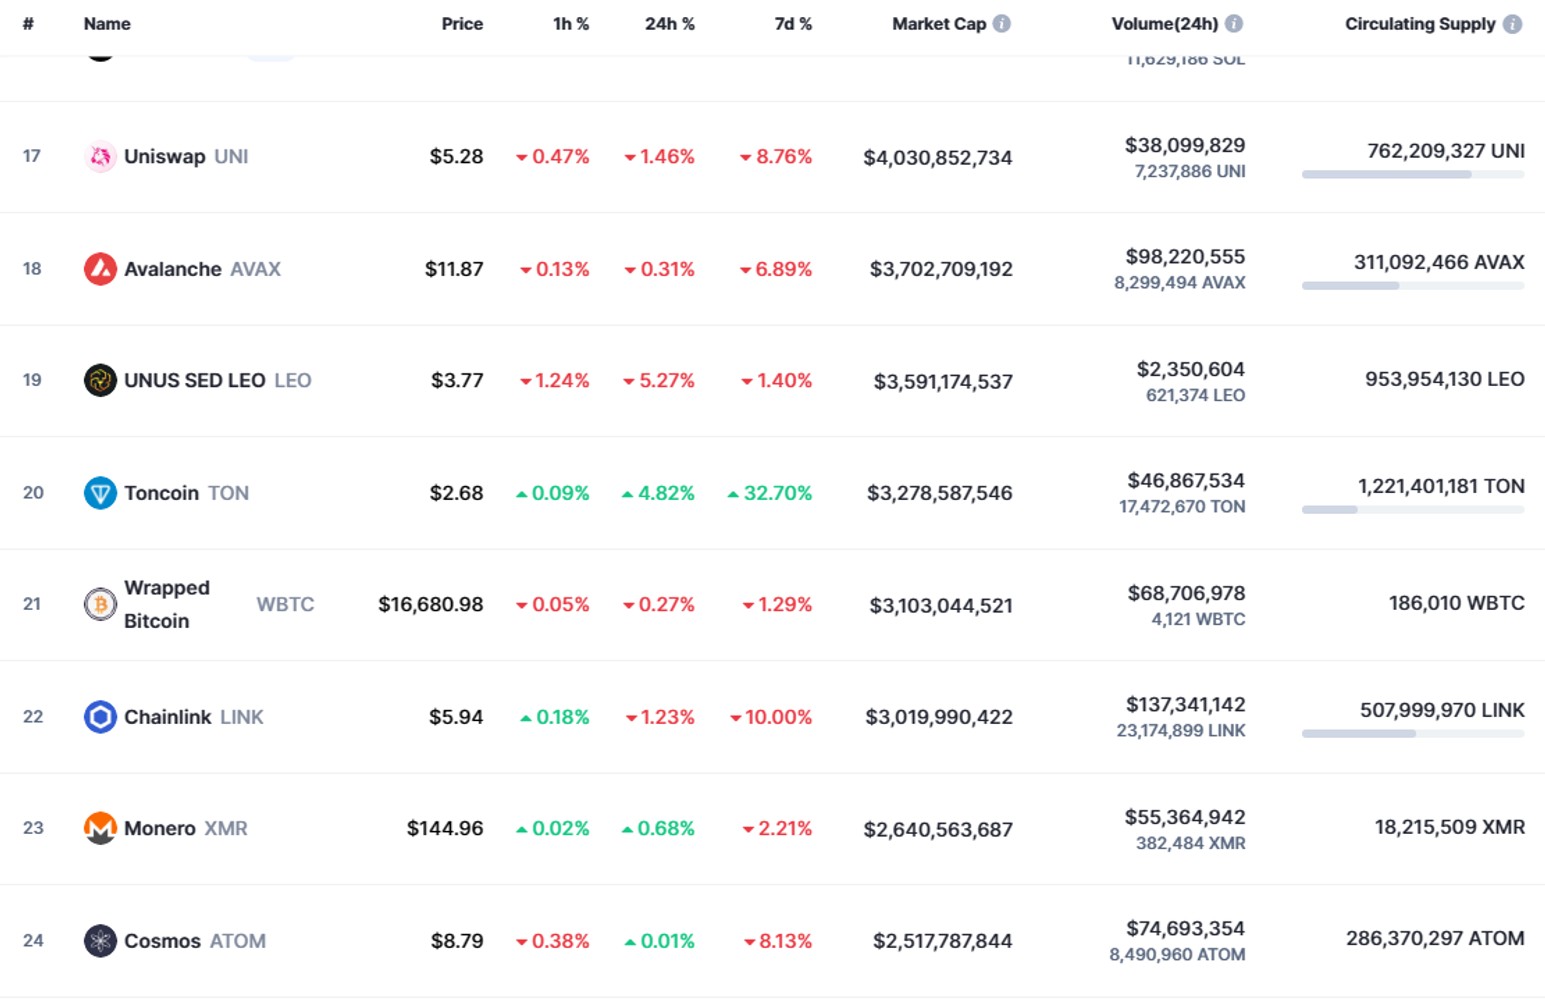Click the Volume(24h) info icon
The width and height of the screenshot is (1545, 1000).
click(1234, 23)
